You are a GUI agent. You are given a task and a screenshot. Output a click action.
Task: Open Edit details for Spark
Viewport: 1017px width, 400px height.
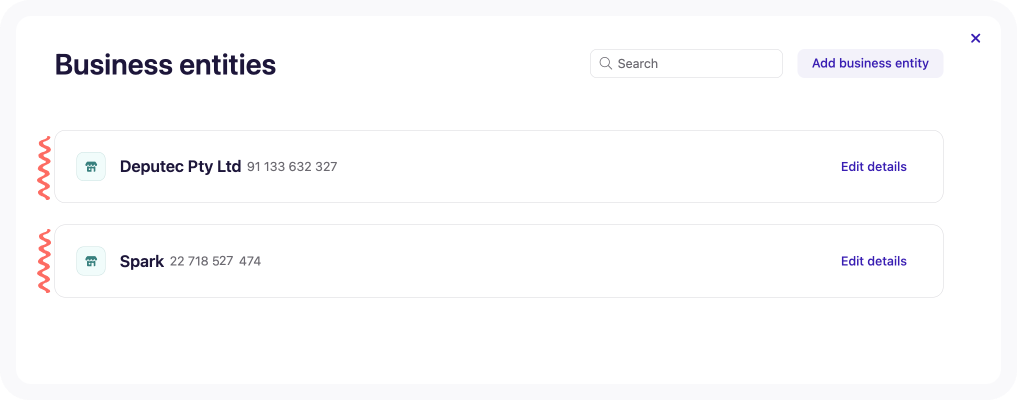[x=874, y=261]
